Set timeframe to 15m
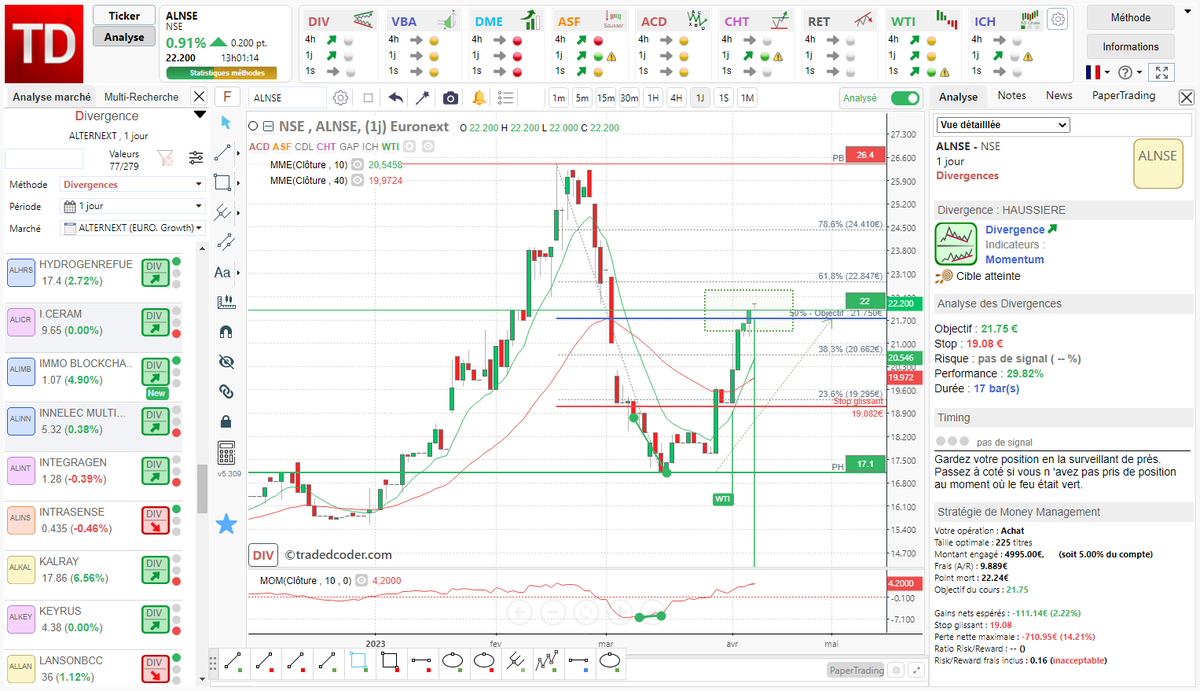 click(605, 98)
